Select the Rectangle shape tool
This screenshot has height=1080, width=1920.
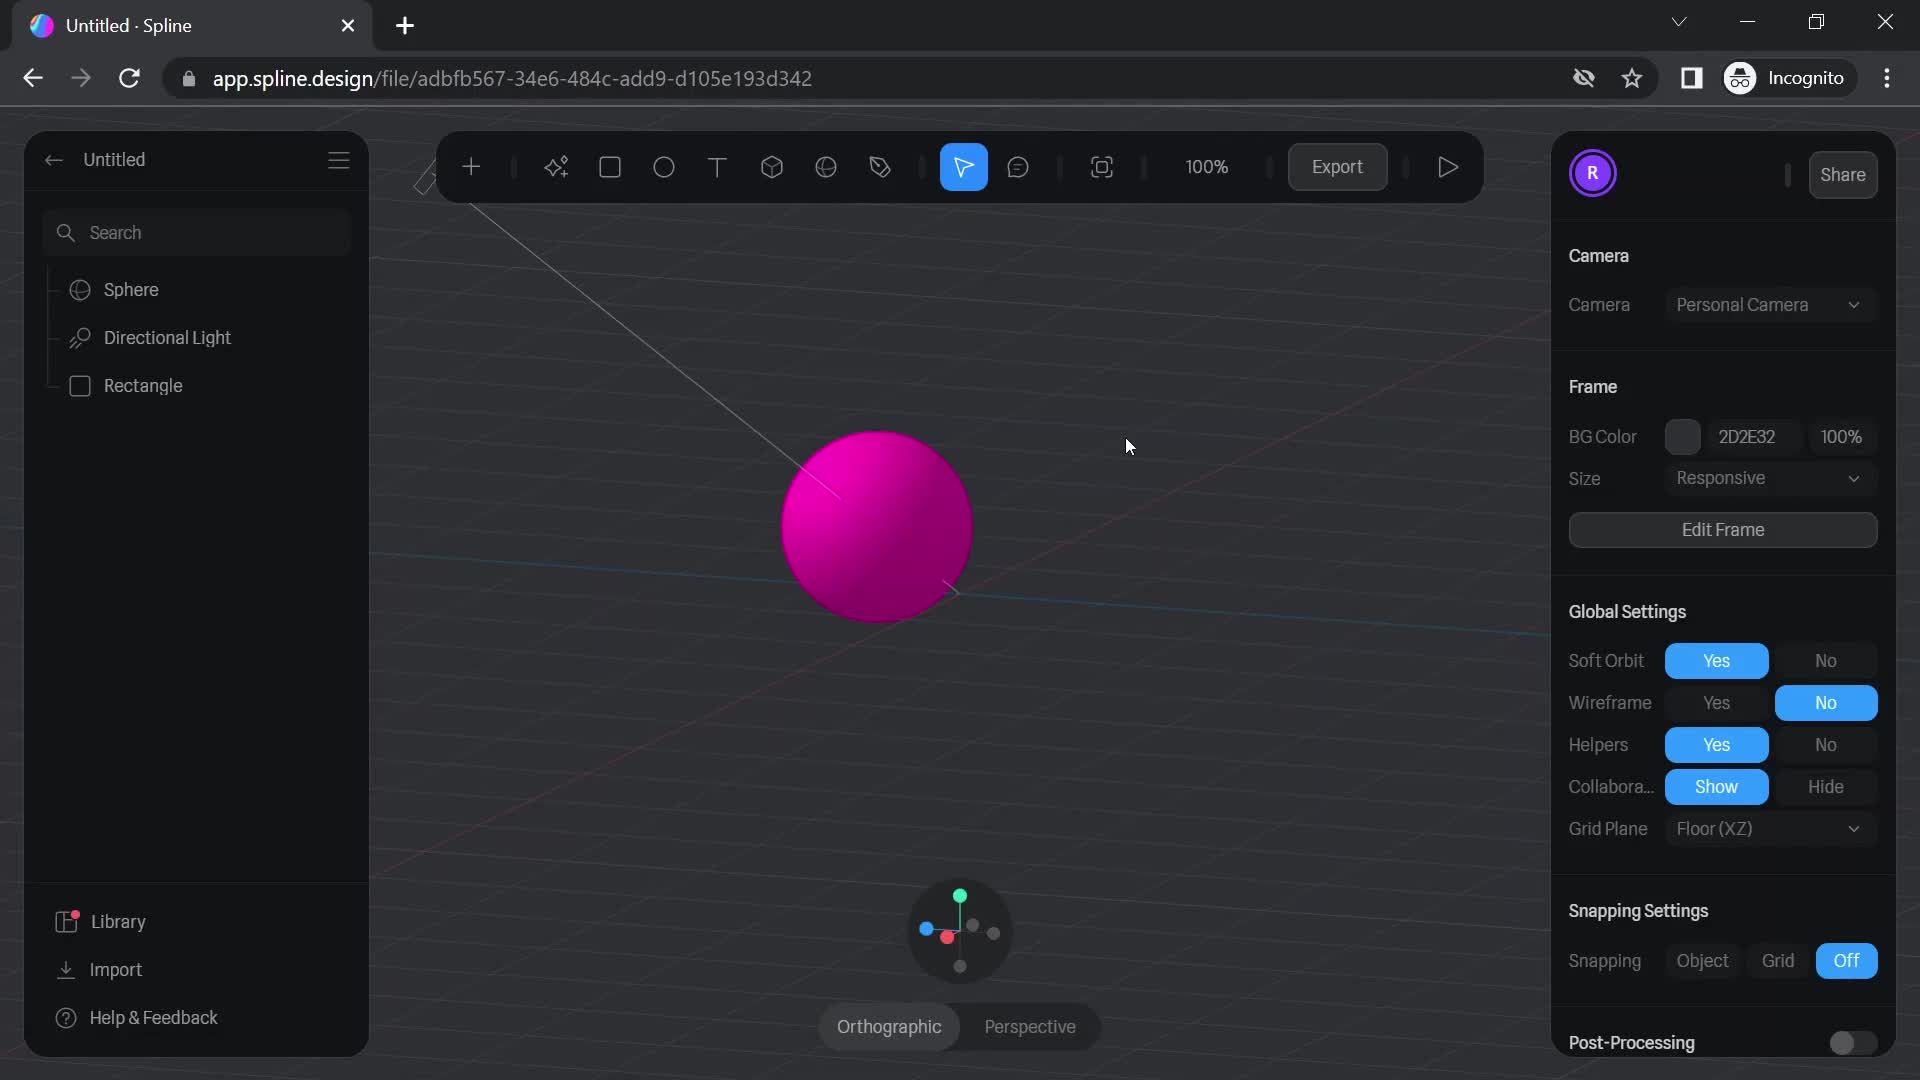pos(611,167)
